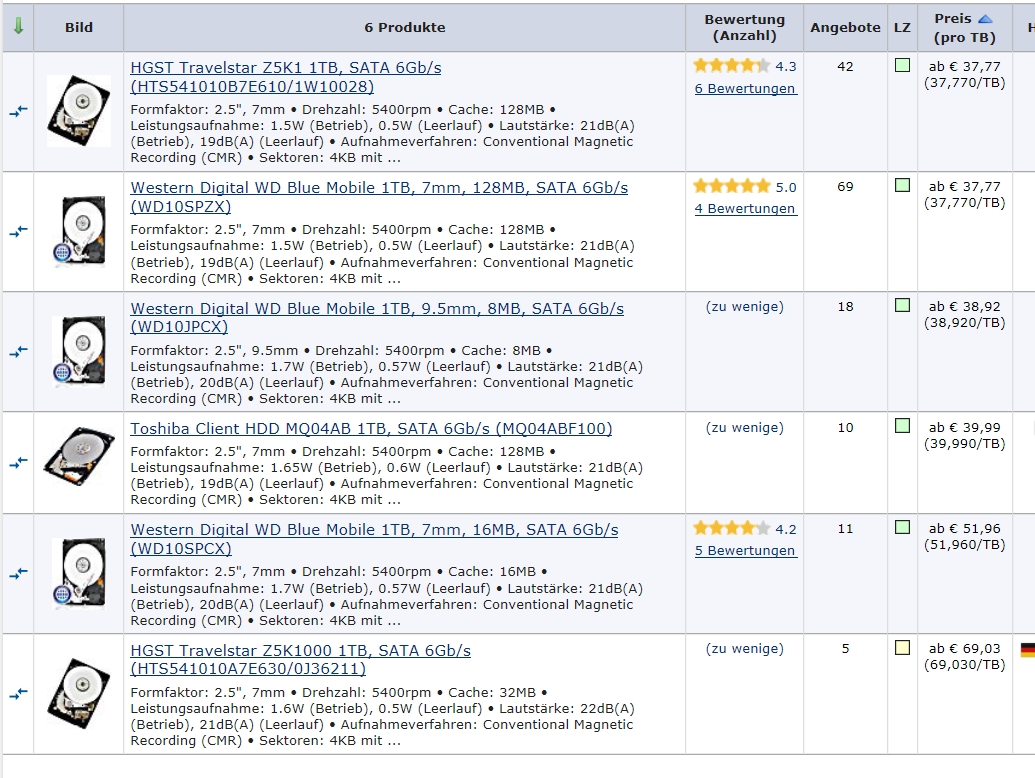
Task: Click price ab € 51,96
Action: coord(964,528)
